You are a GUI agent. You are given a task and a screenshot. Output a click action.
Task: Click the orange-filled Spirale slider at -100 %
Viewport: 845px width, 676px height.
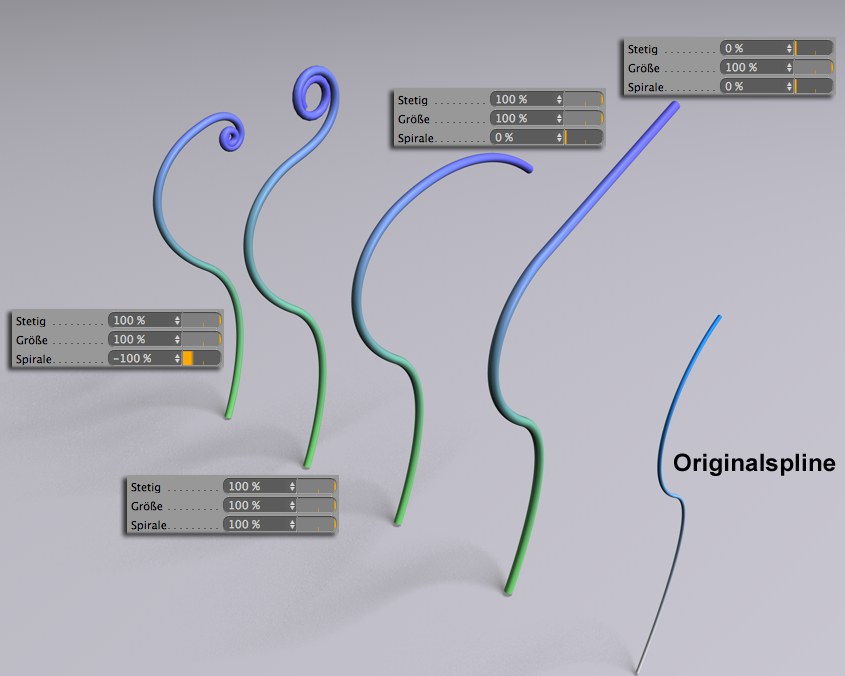(x=202, y=358)
